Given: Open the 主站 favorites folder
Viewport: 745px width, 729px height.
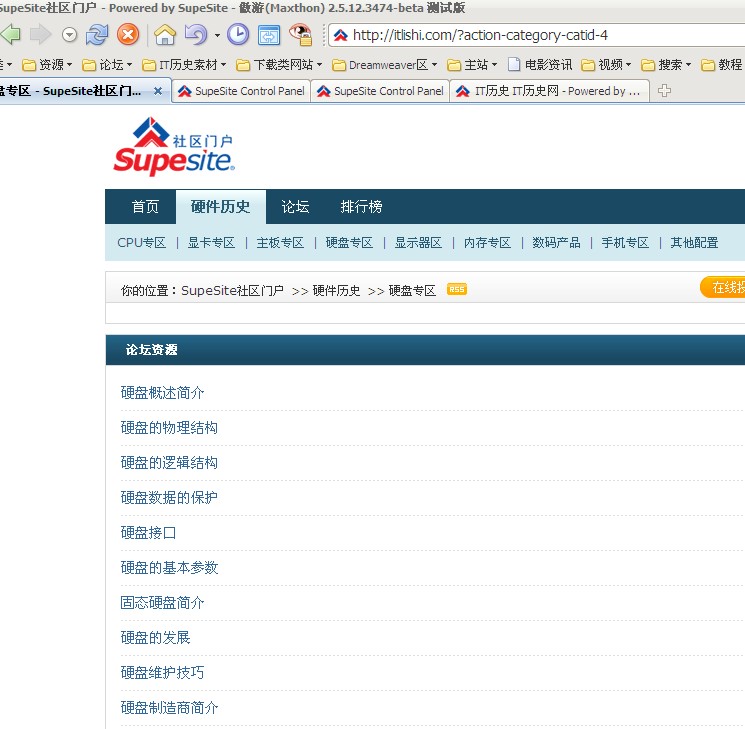Looking at the screenshot, I should 472,65.
